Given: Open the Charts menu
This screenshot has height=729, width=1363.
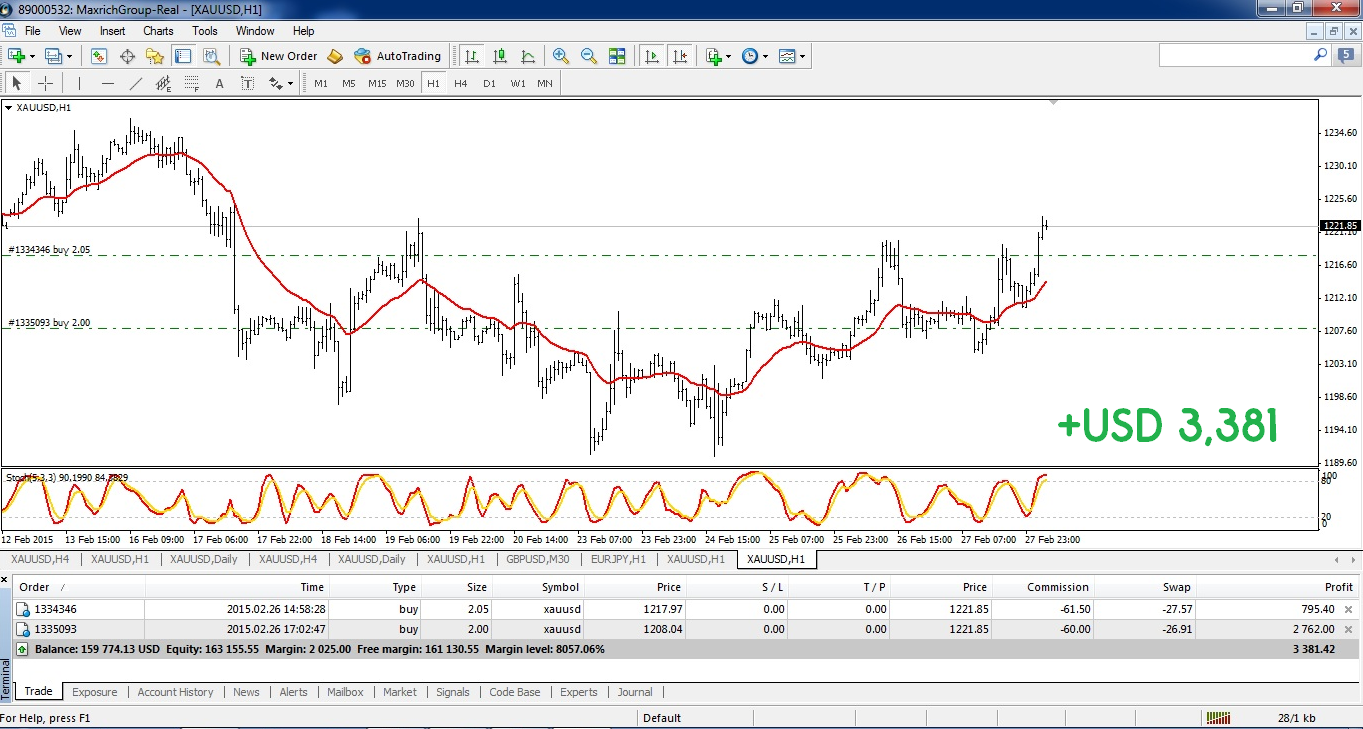Looking at the screenshot, I should click(158, 31).
